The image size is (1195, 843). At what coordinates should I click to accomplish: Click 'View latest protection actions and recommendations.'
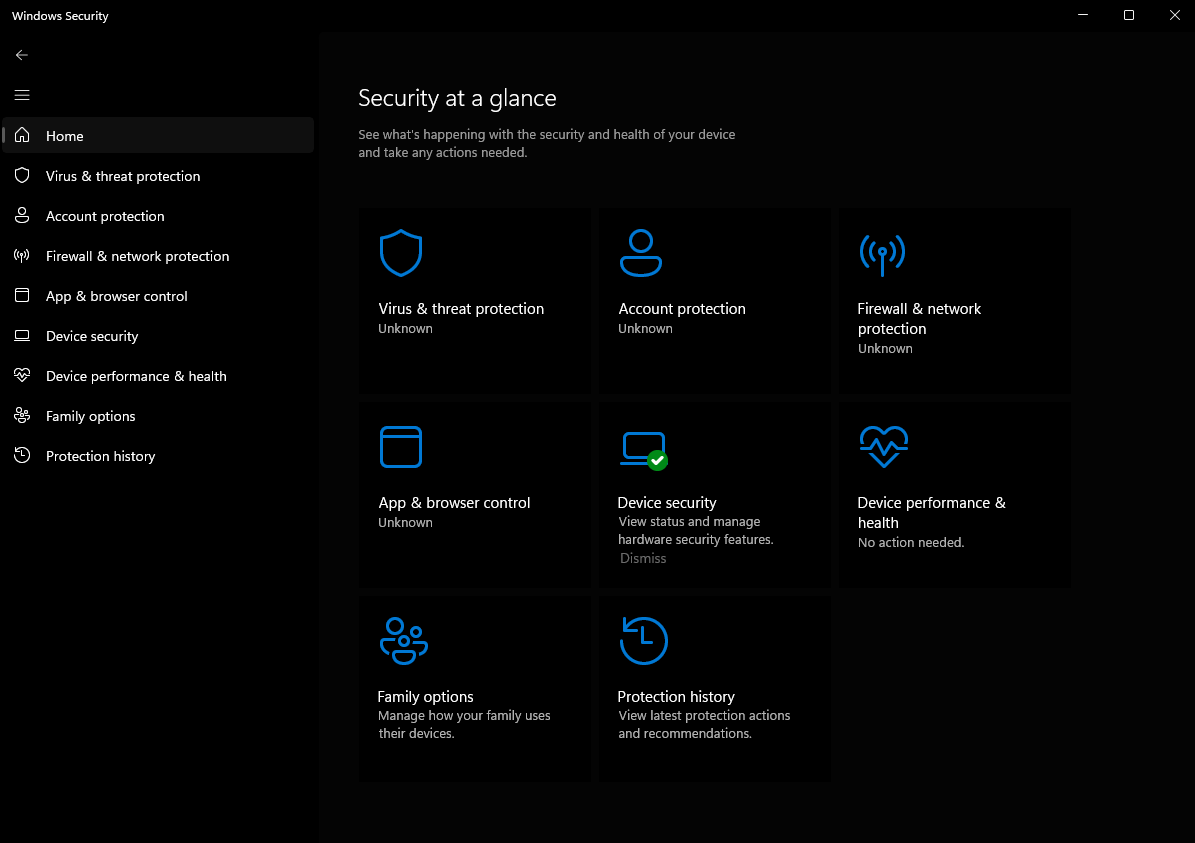tap(704, 725)
